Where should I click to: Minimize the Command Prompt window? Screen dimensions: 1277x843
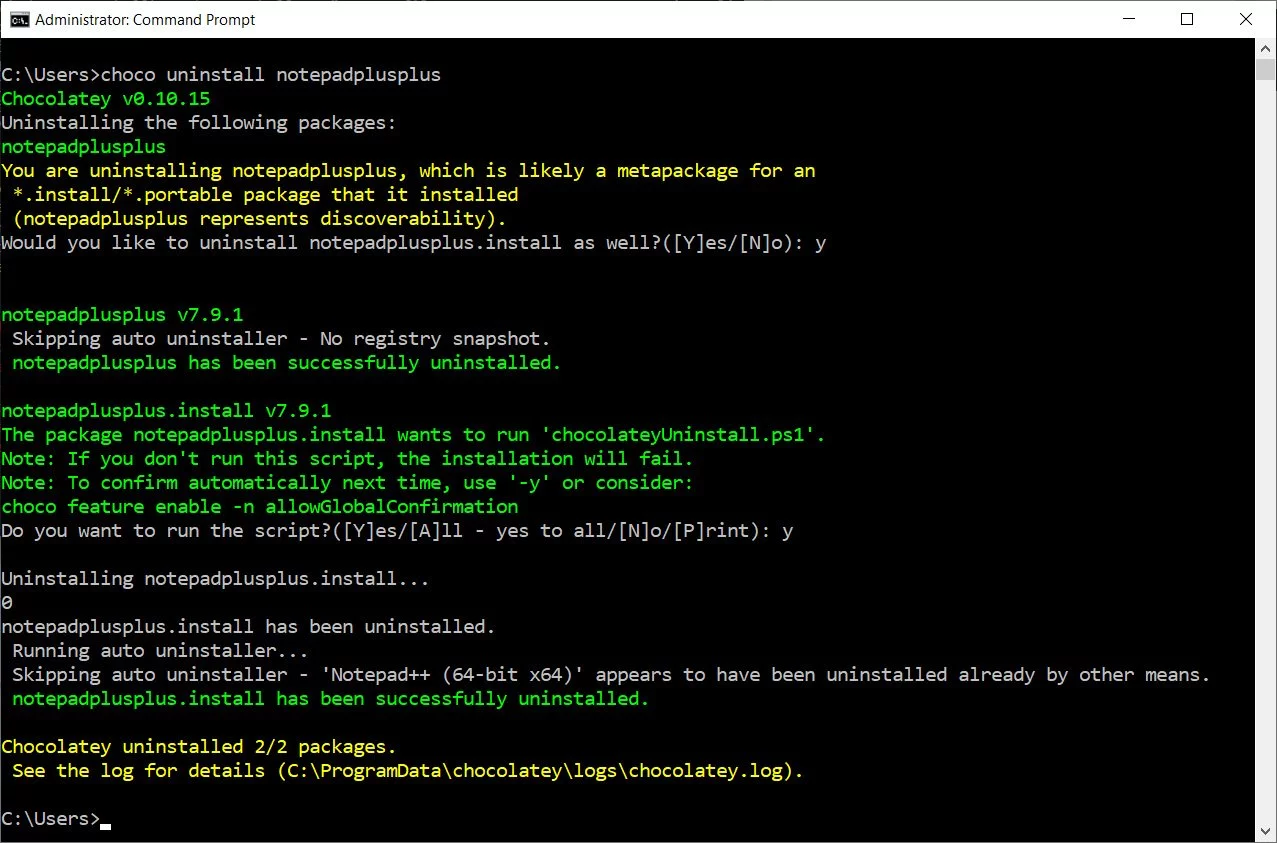[x=1128, y=19]
